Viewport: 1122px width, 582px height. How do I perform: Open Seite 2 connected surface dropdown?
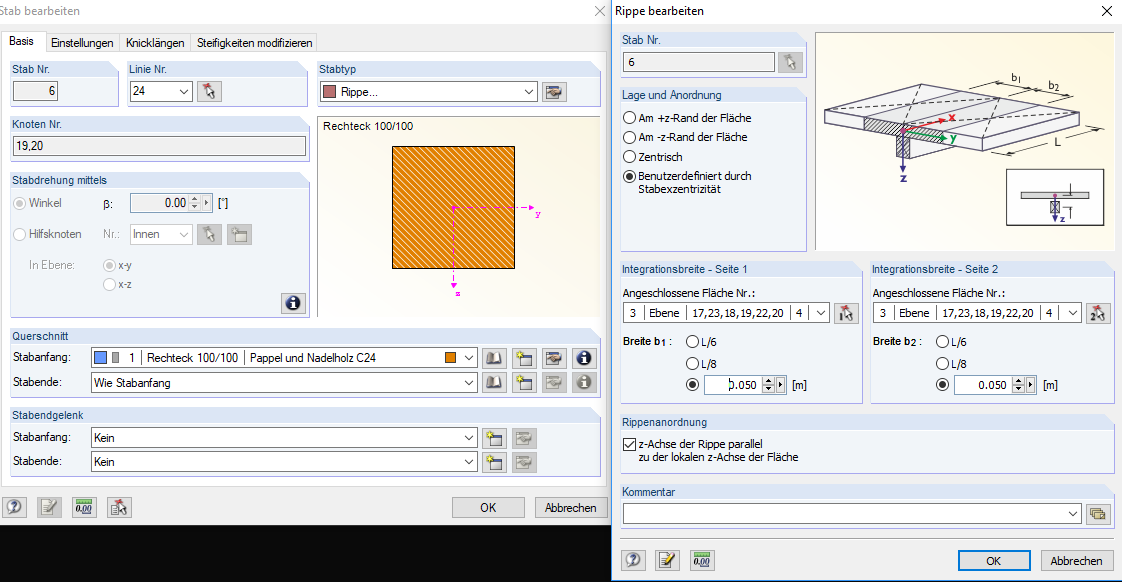point(1072,313)
